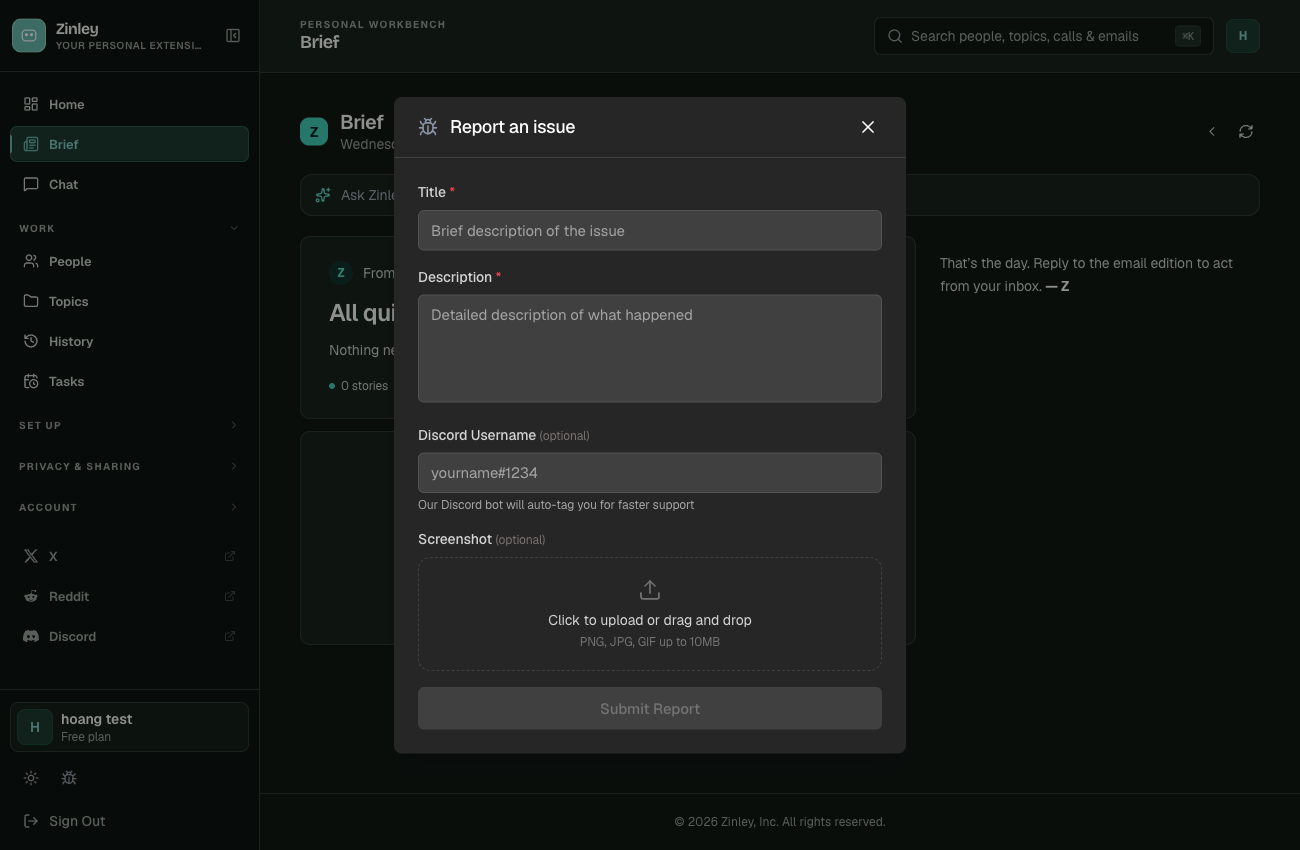Click the Submit Report button
The image size is (1300, 850).
pyautogui.click(x=650, y=708)
